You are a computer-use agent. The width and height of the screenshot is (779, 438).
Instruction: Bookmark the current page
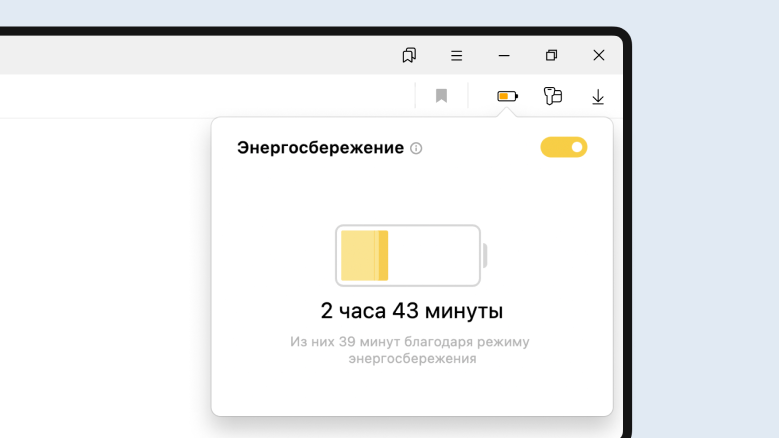[x=441, y=96]
